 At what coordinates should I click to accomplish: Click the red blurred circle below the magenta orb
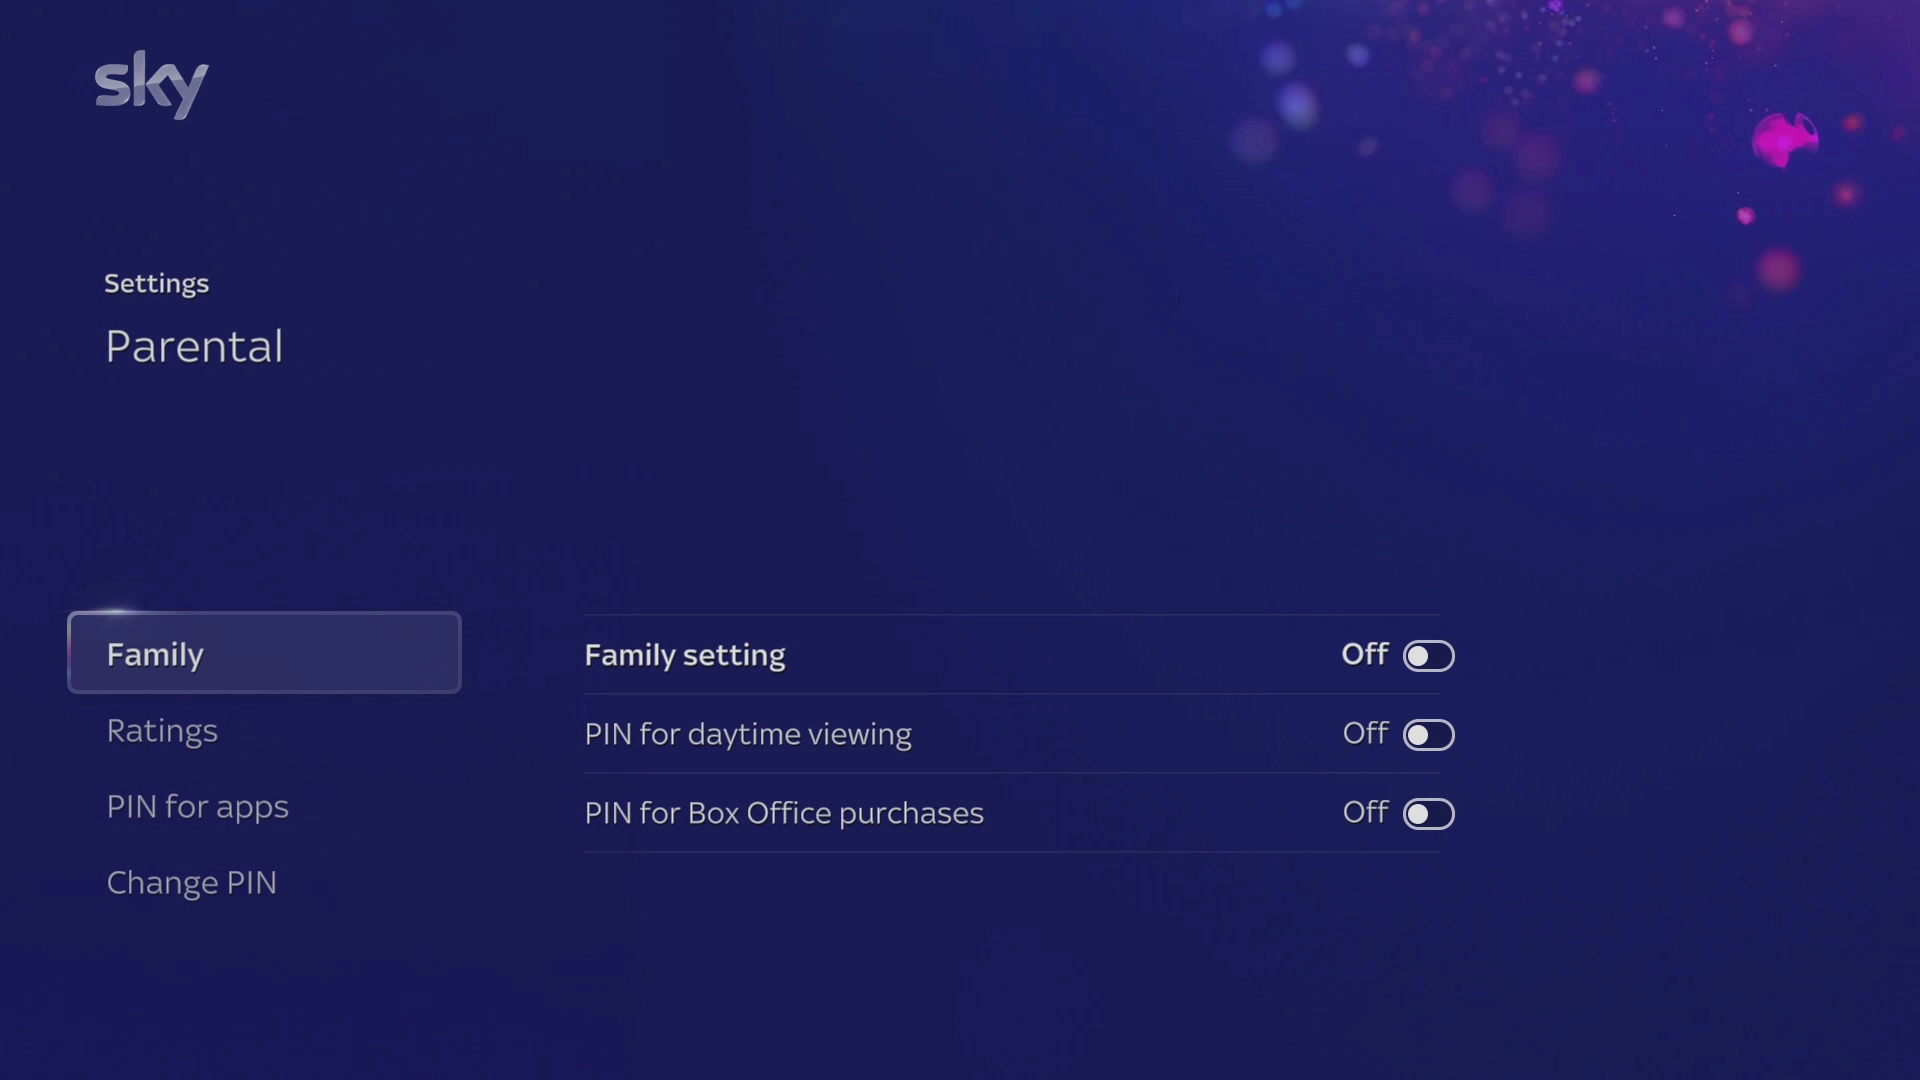1779,270
